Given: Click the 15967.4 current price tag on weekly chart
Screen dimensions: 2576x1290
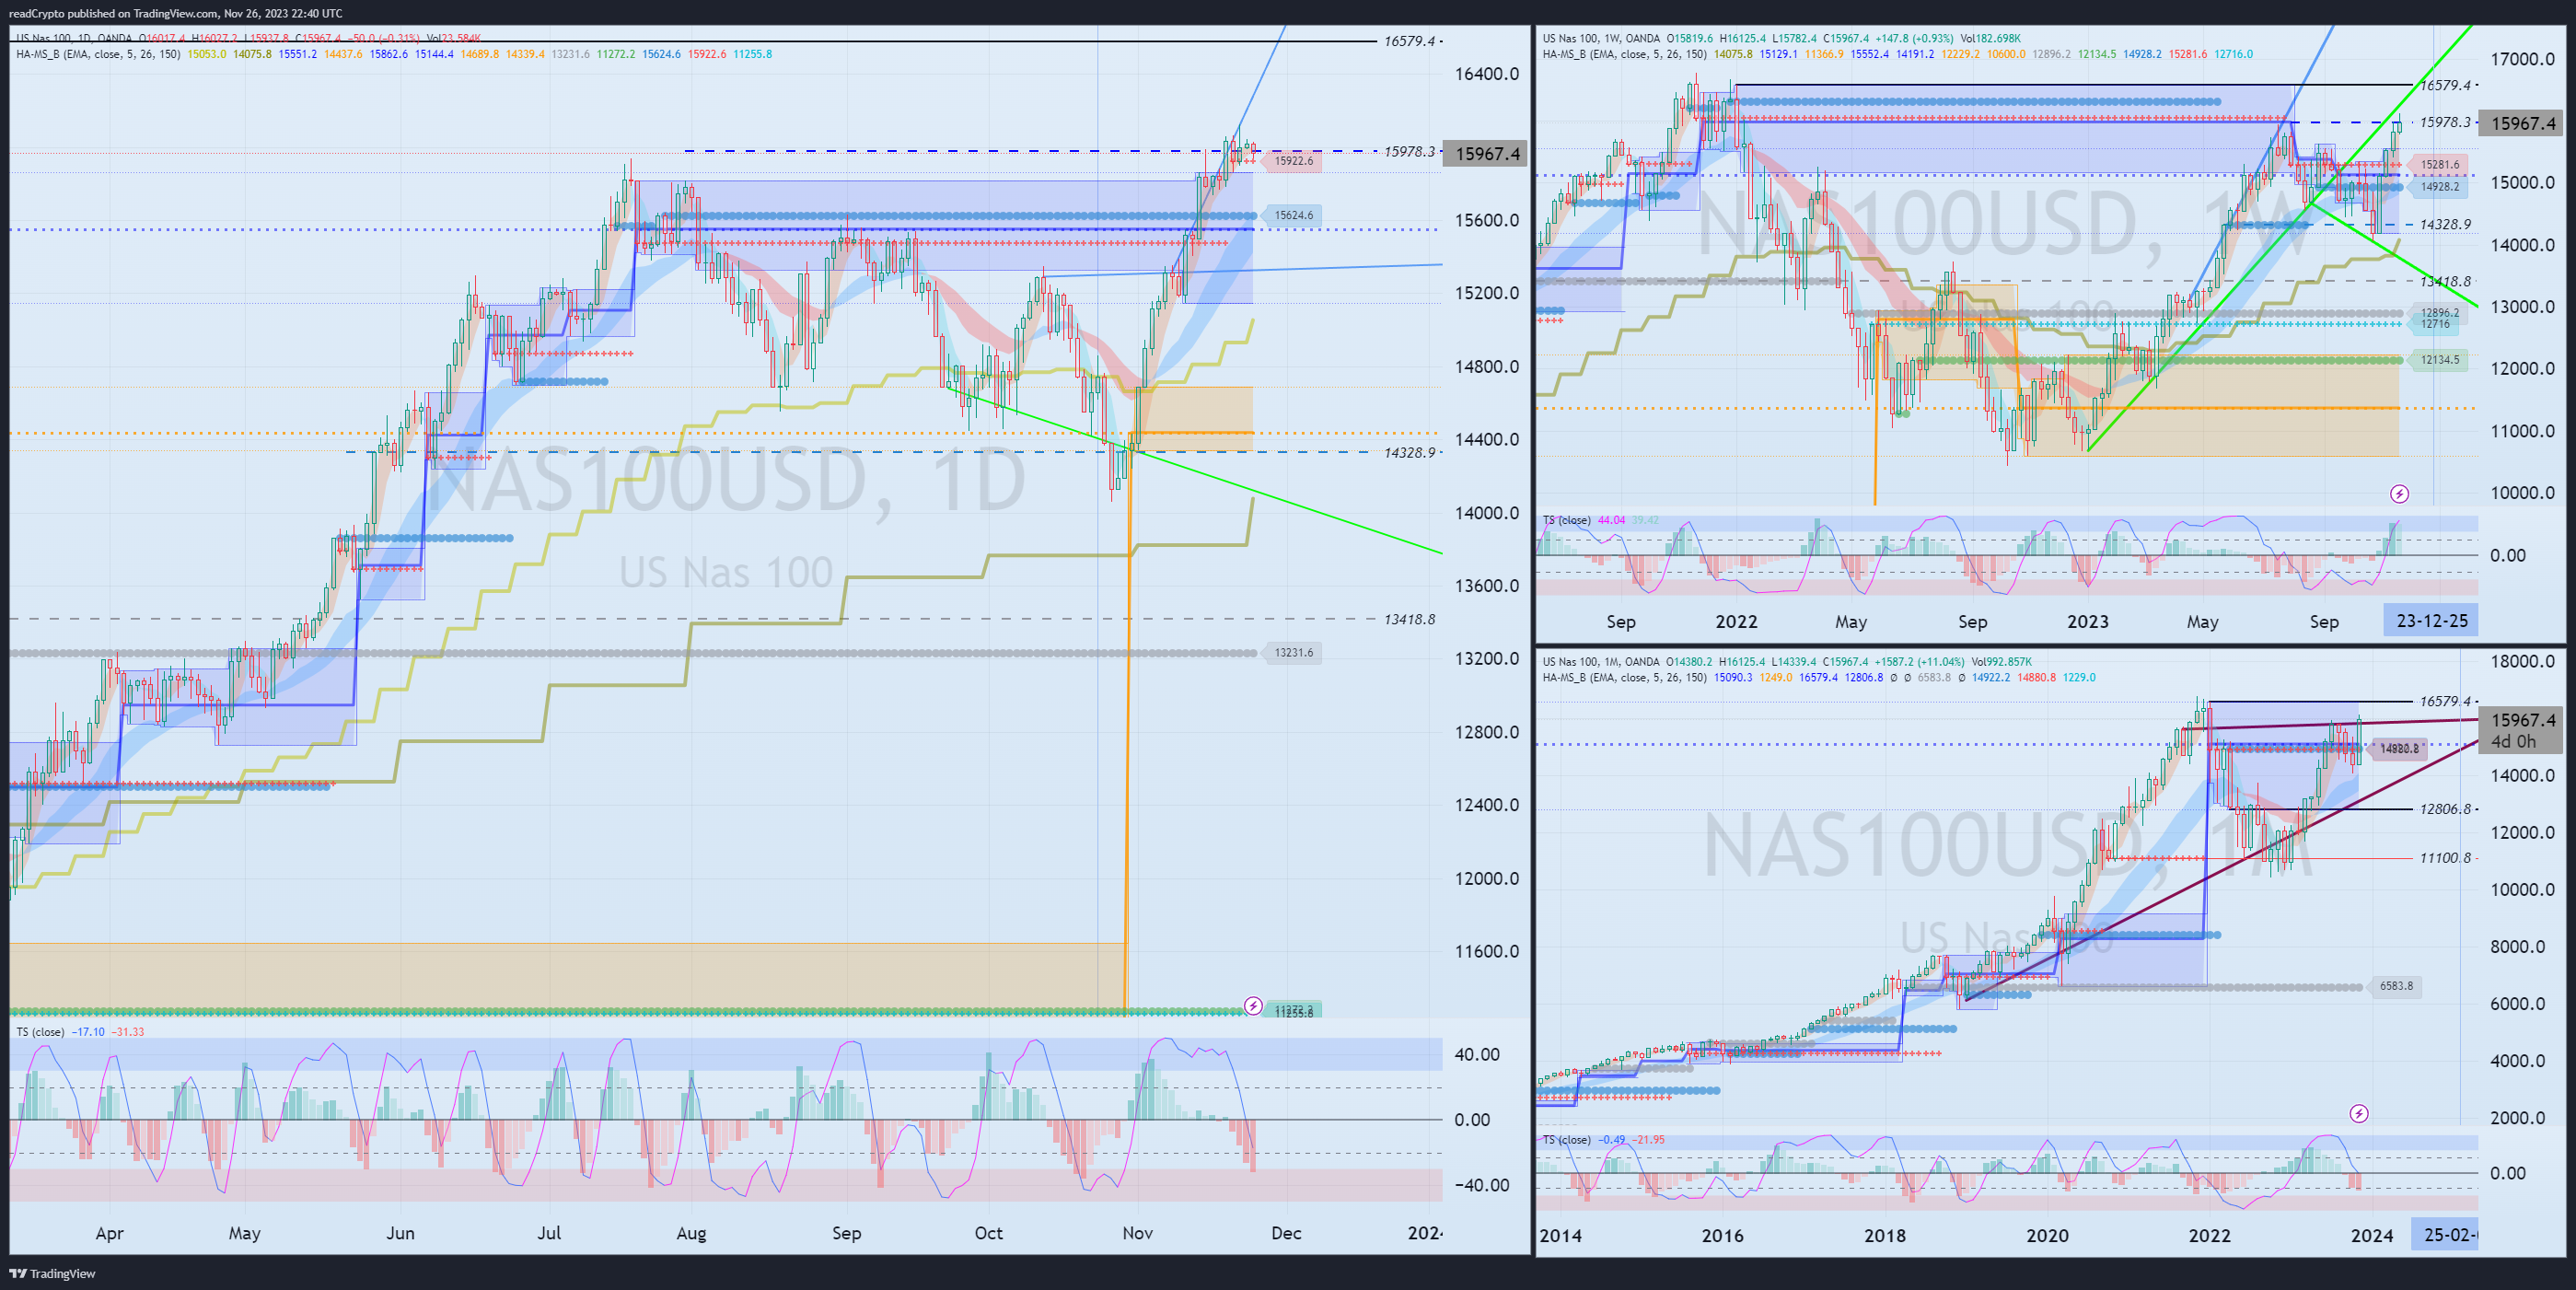Looking at the screenshot, I should click(x=2523, y=123).
